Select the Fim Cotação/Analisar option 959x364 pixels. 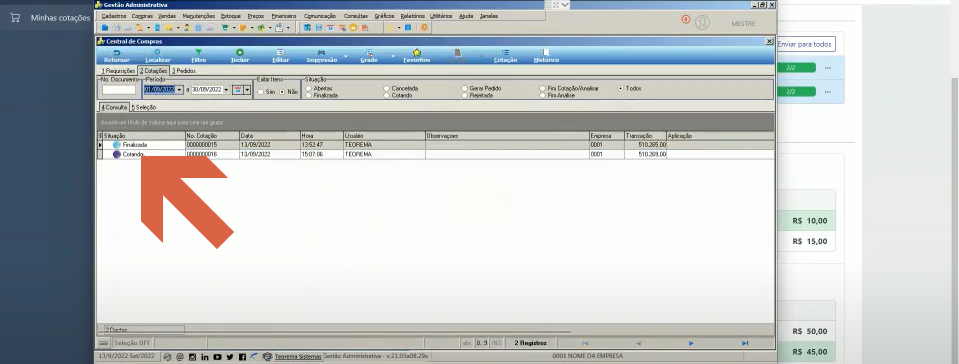569,89
